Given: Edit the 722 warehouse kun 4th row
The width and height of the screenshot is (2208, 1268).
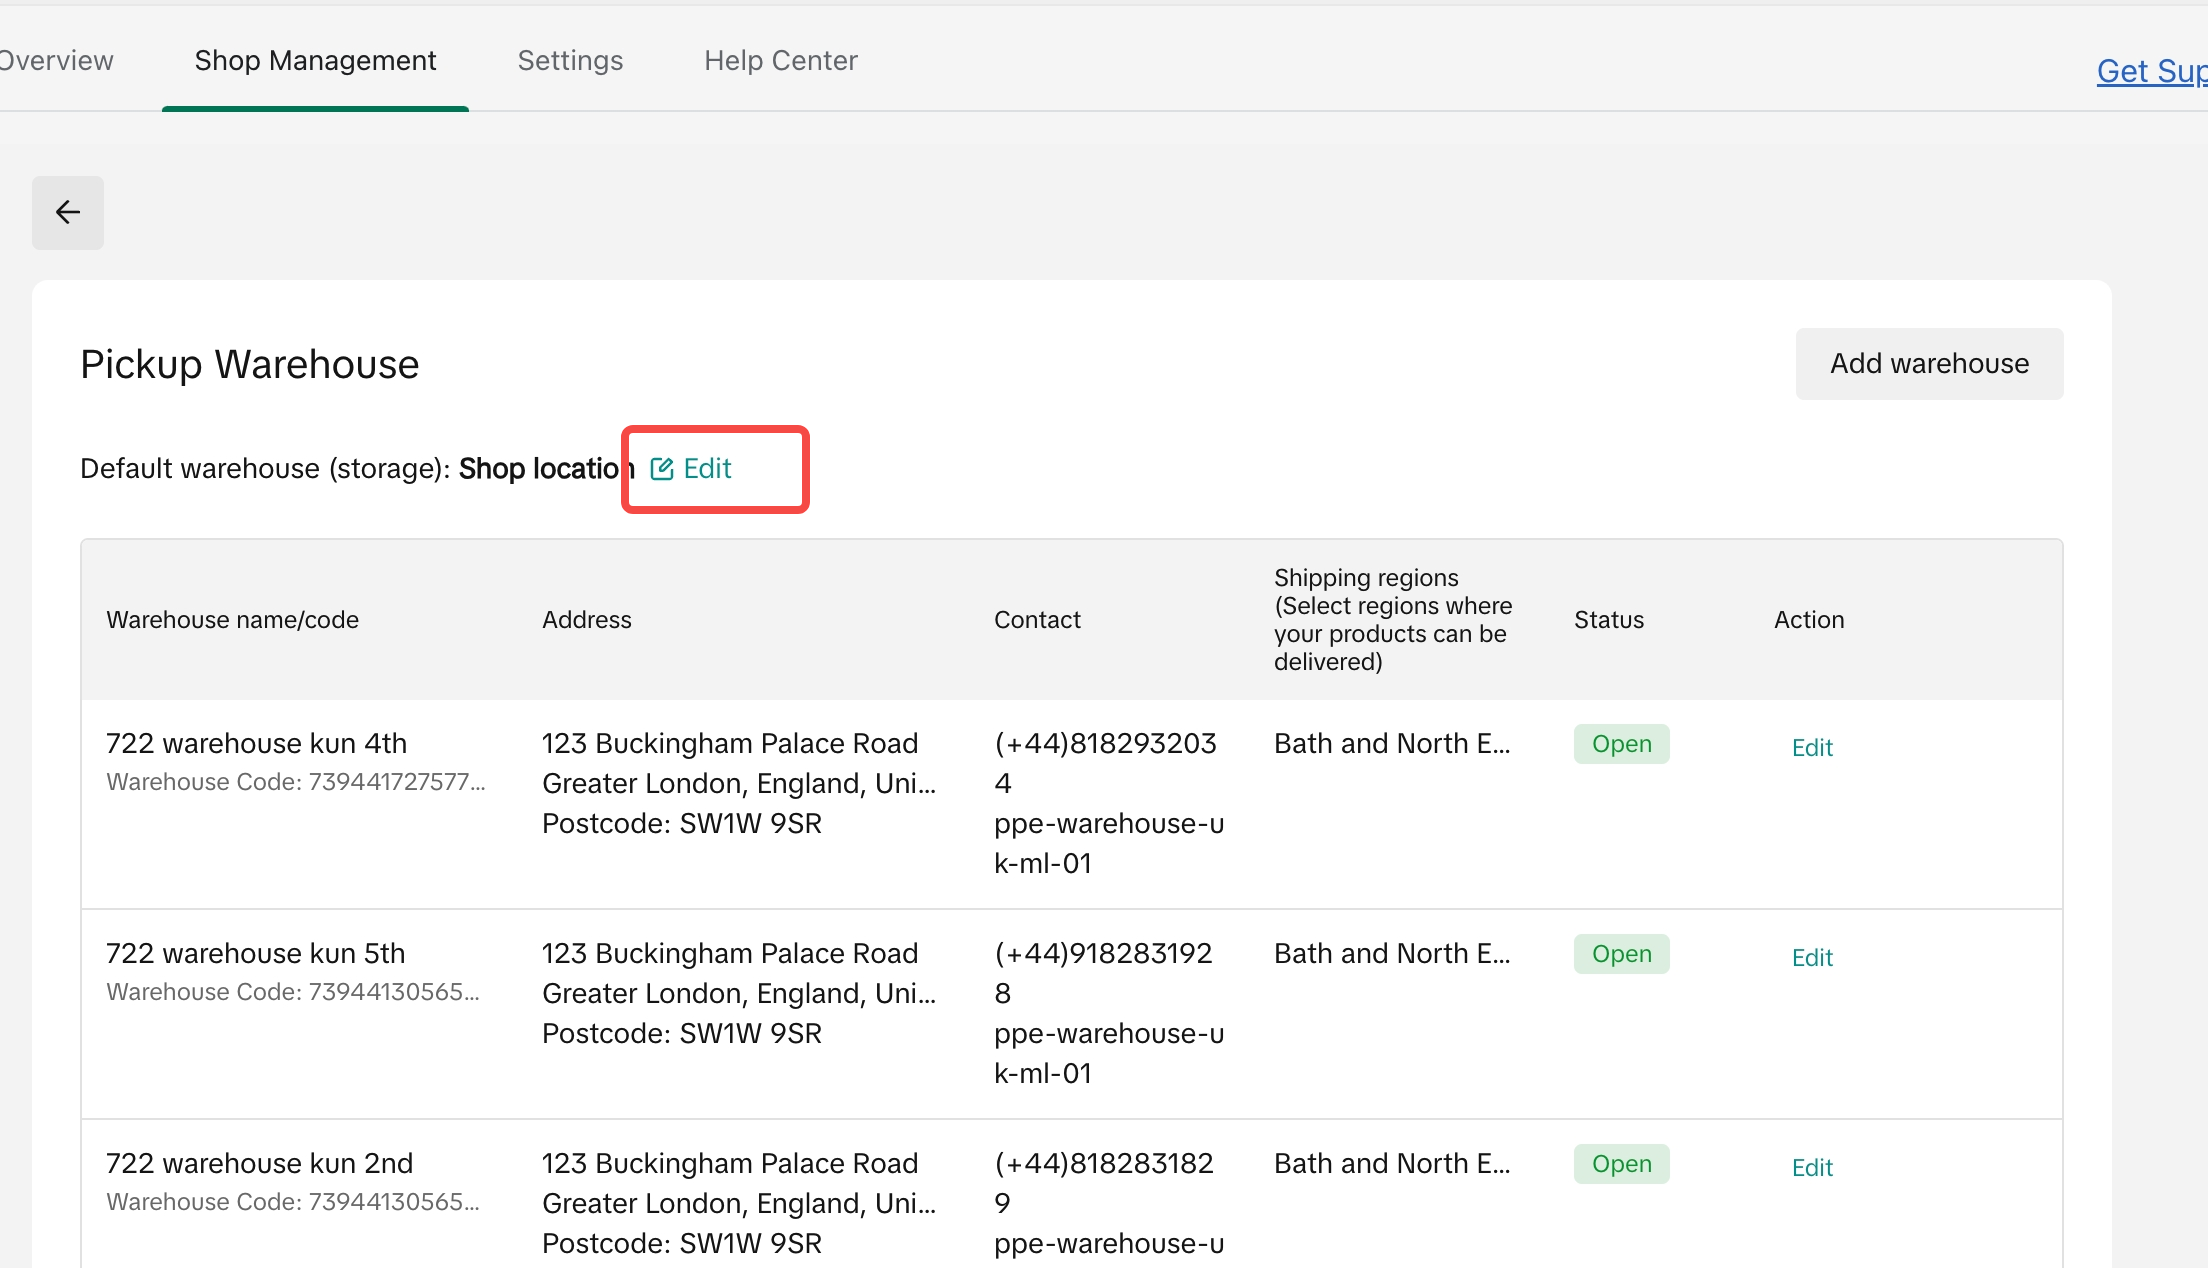Looking at the screenshot, I should point(1811,748).
